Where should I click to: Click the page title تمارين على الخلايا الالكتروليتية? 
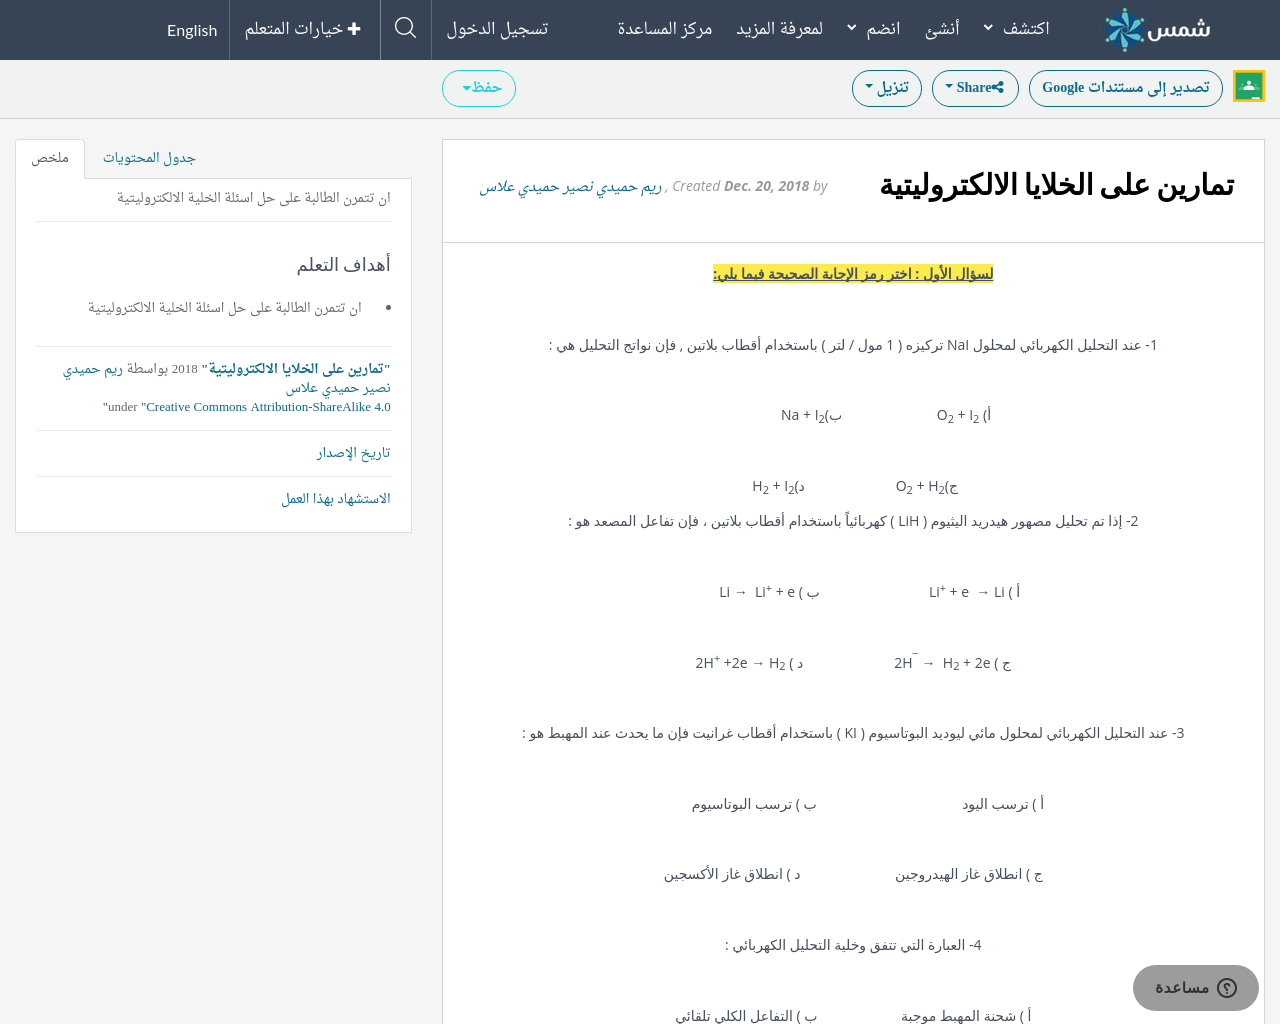tap(1057, 186)
